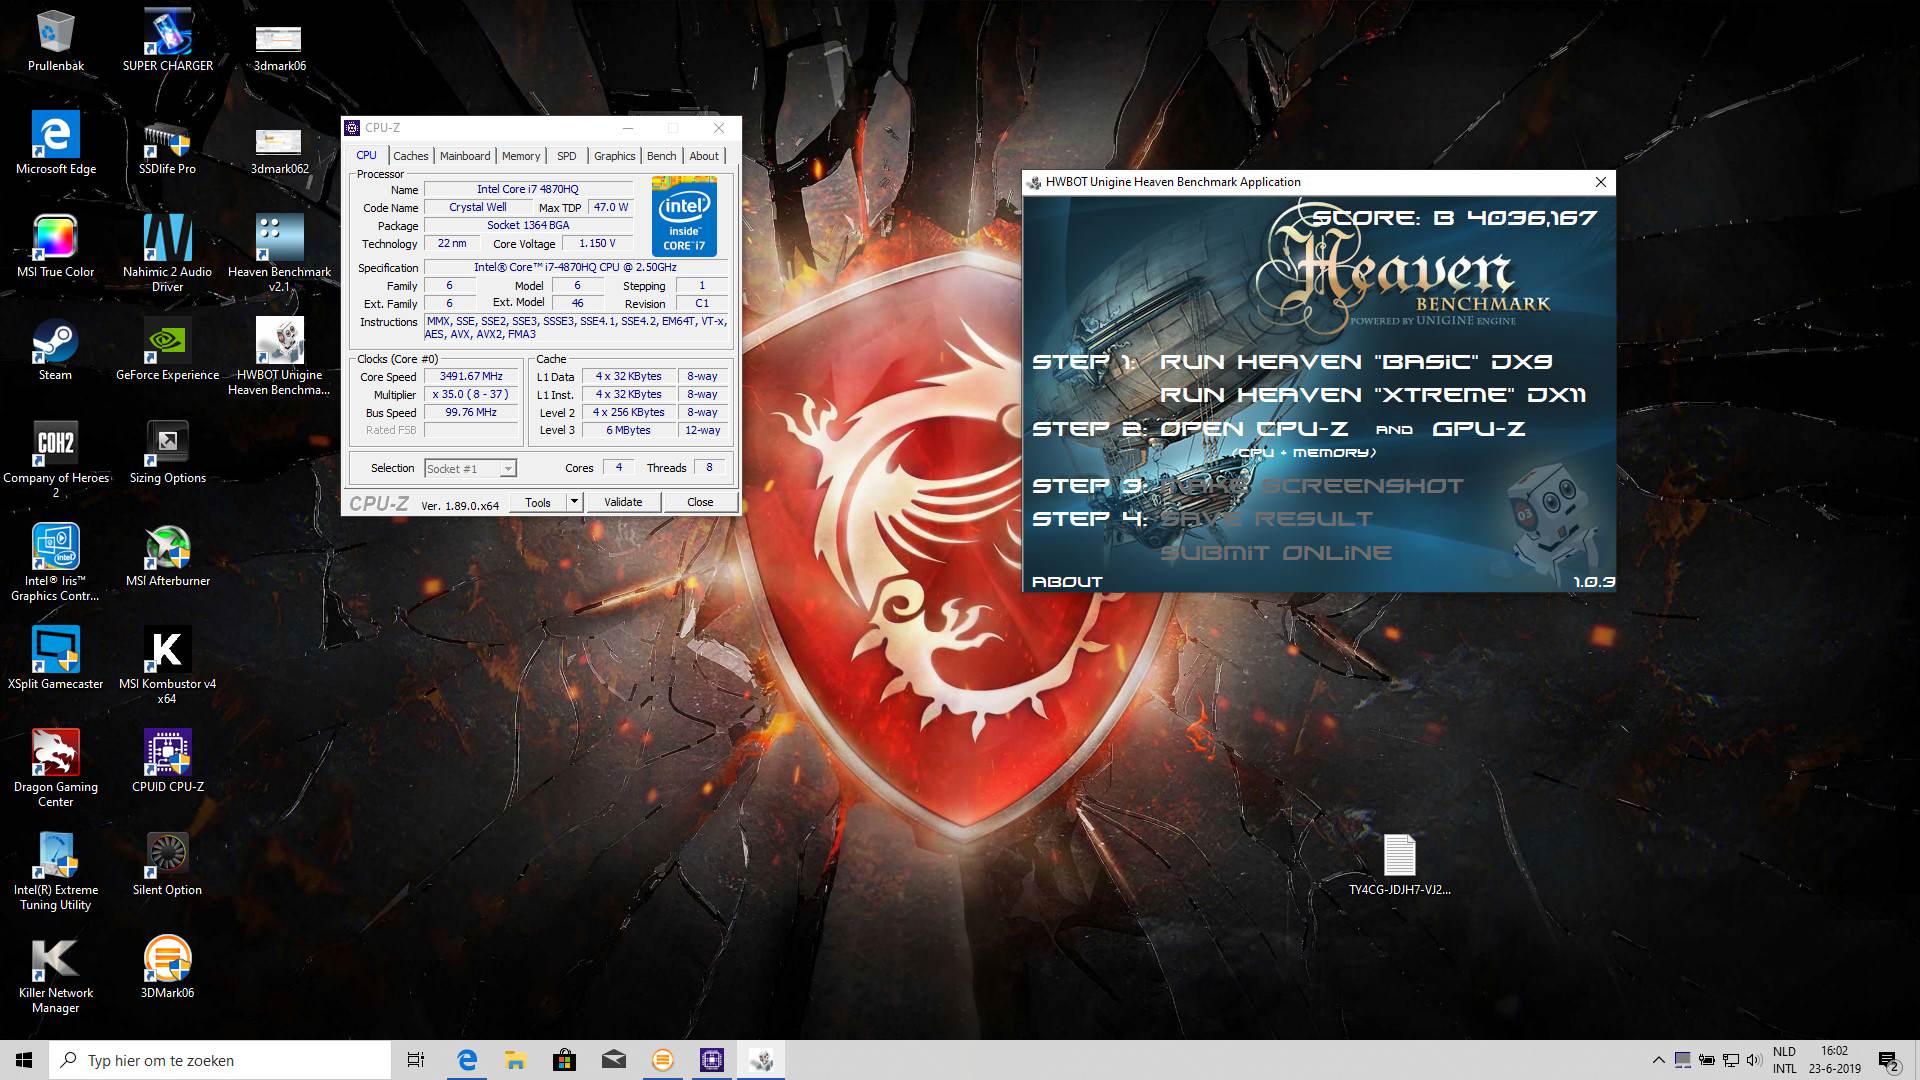
Task: Click the Validate button in CPU-Z
Action: pos(623,502)
